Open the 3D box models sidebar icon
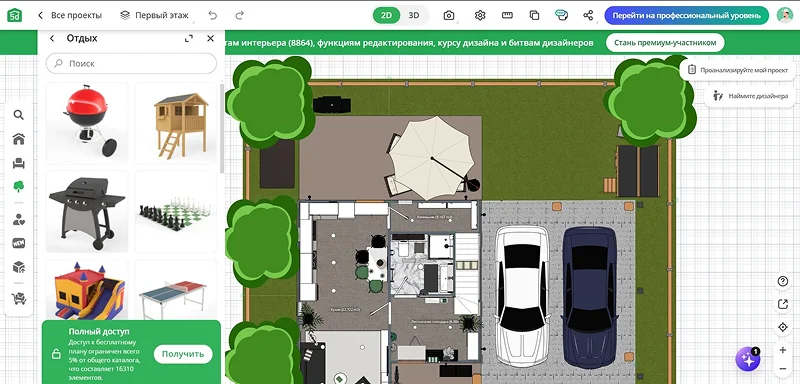Viewport: 800px width, 384px height. 19,267
